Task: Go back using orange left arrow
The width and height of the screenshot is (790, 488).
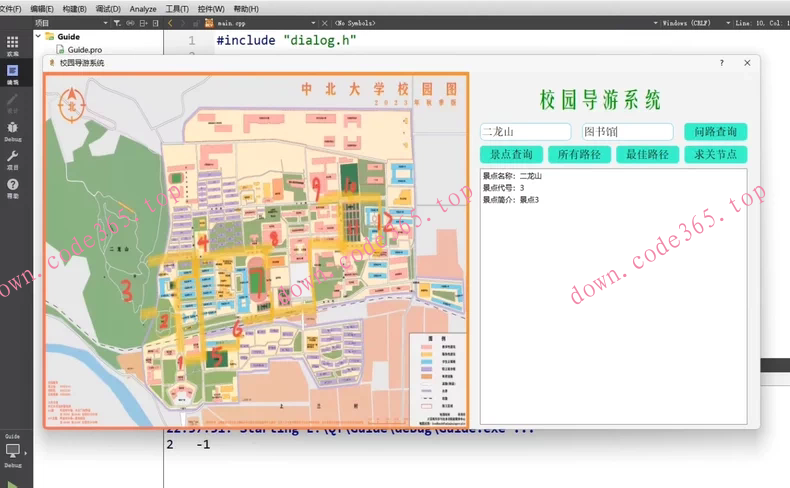Action: coord(170,23)
